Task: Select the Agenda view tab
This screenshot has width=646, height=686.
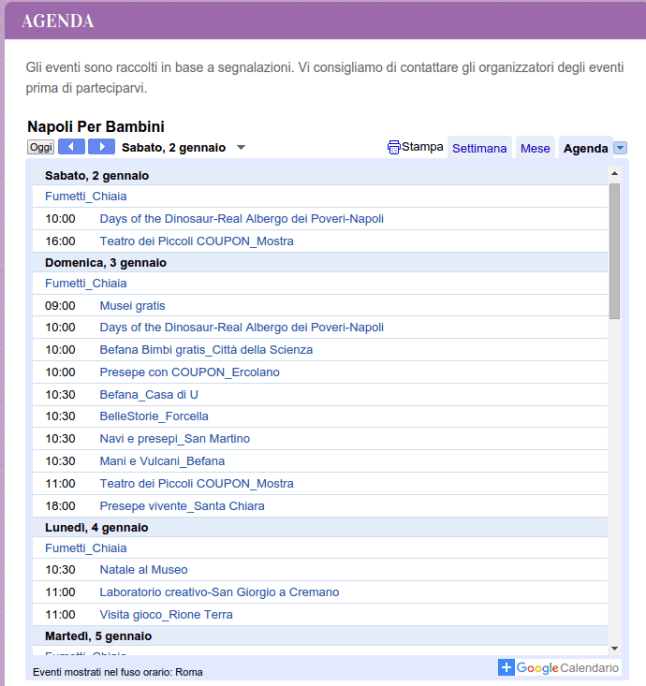Action: [585, 148]
